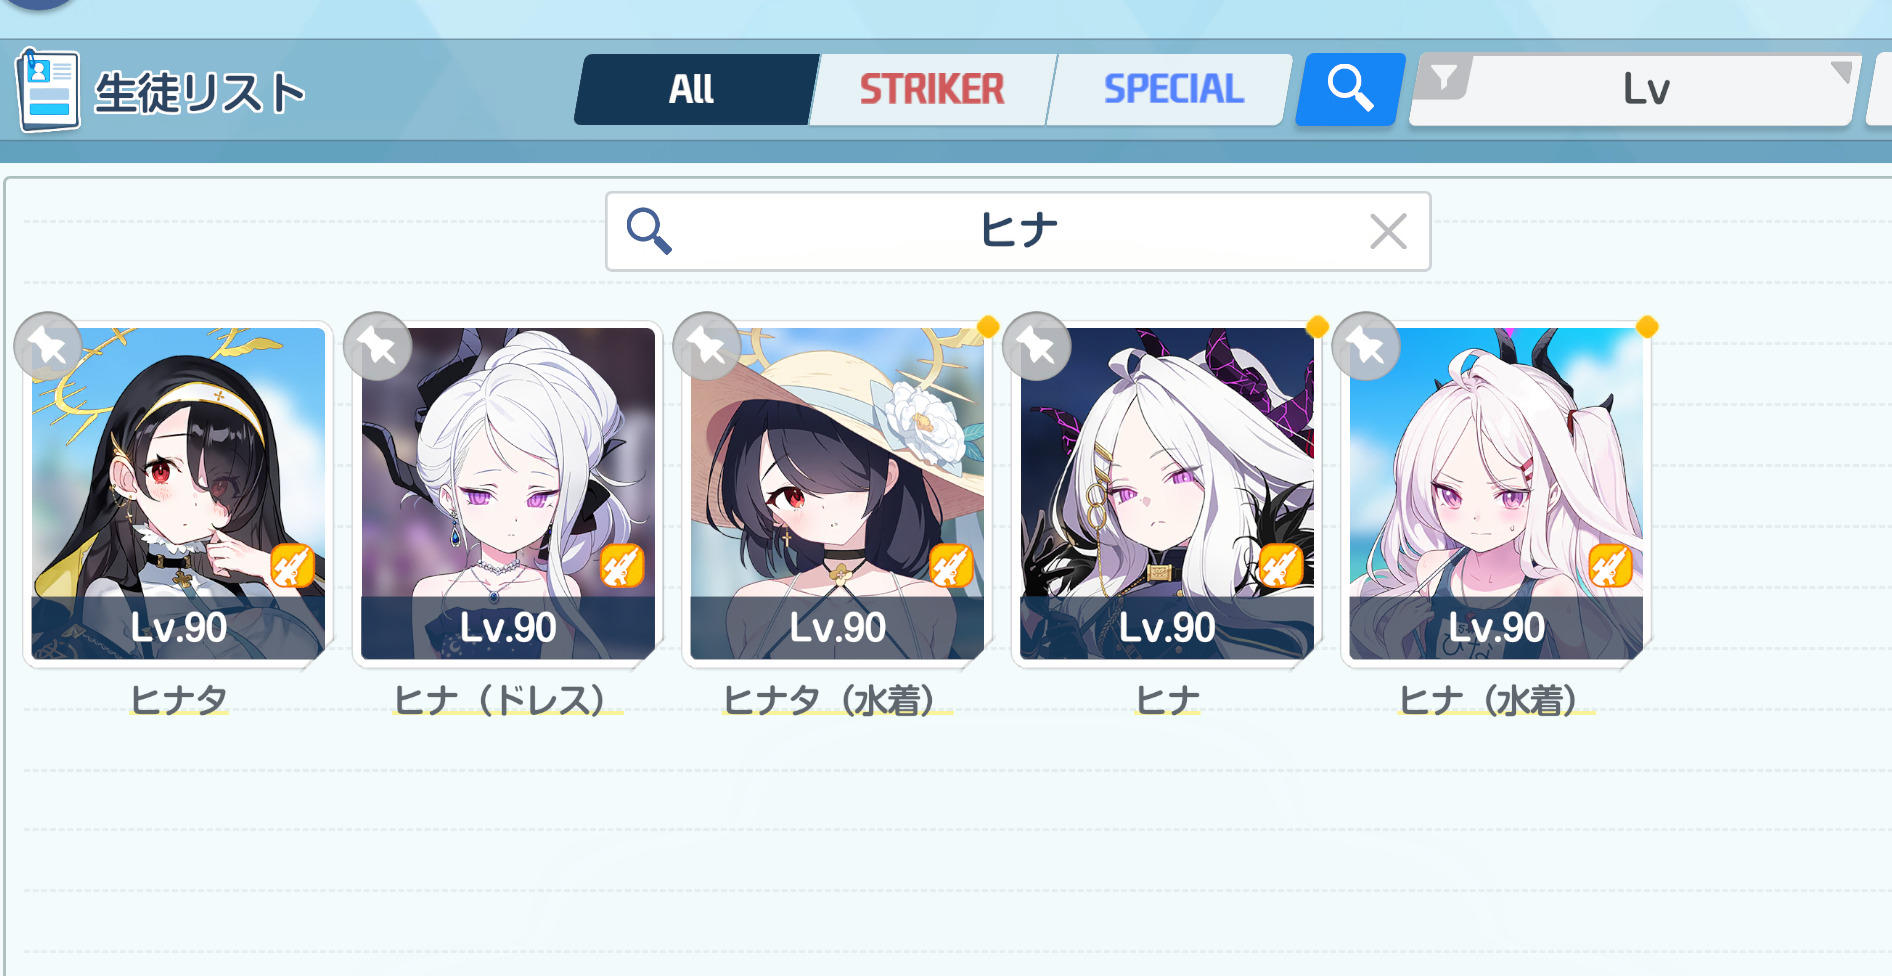Select ヒナタ（水着）student portrait
Viewport: 1892px width, 976px height.
(837, 493)
